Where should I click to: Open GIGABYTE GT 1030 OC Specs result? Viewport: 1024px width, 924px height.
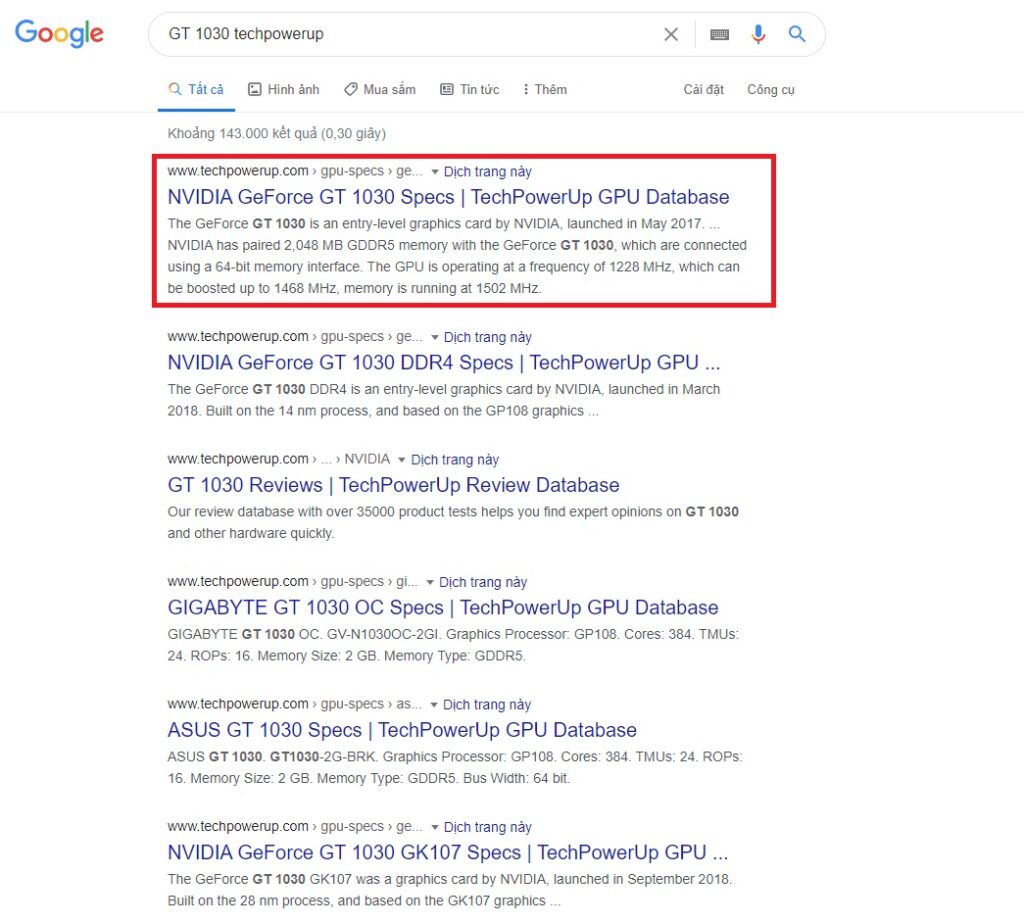pyautogui.click(x=443, y=607)
